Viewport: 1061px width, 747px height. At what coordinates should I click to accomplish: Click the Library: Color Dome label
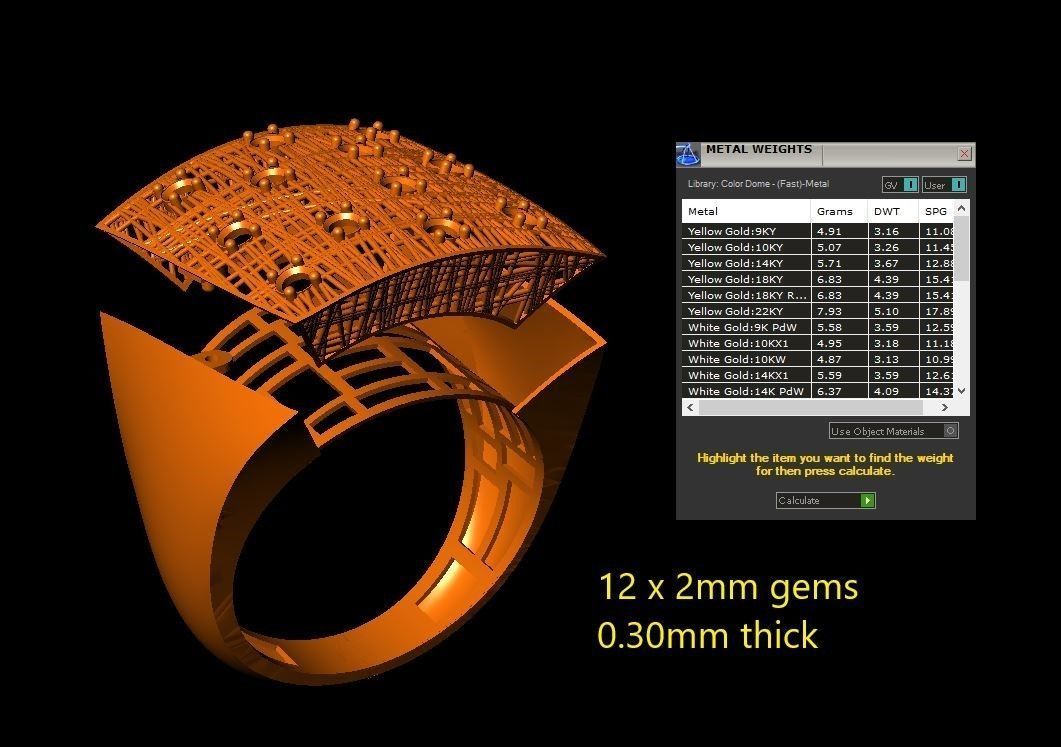pos(758,184)
